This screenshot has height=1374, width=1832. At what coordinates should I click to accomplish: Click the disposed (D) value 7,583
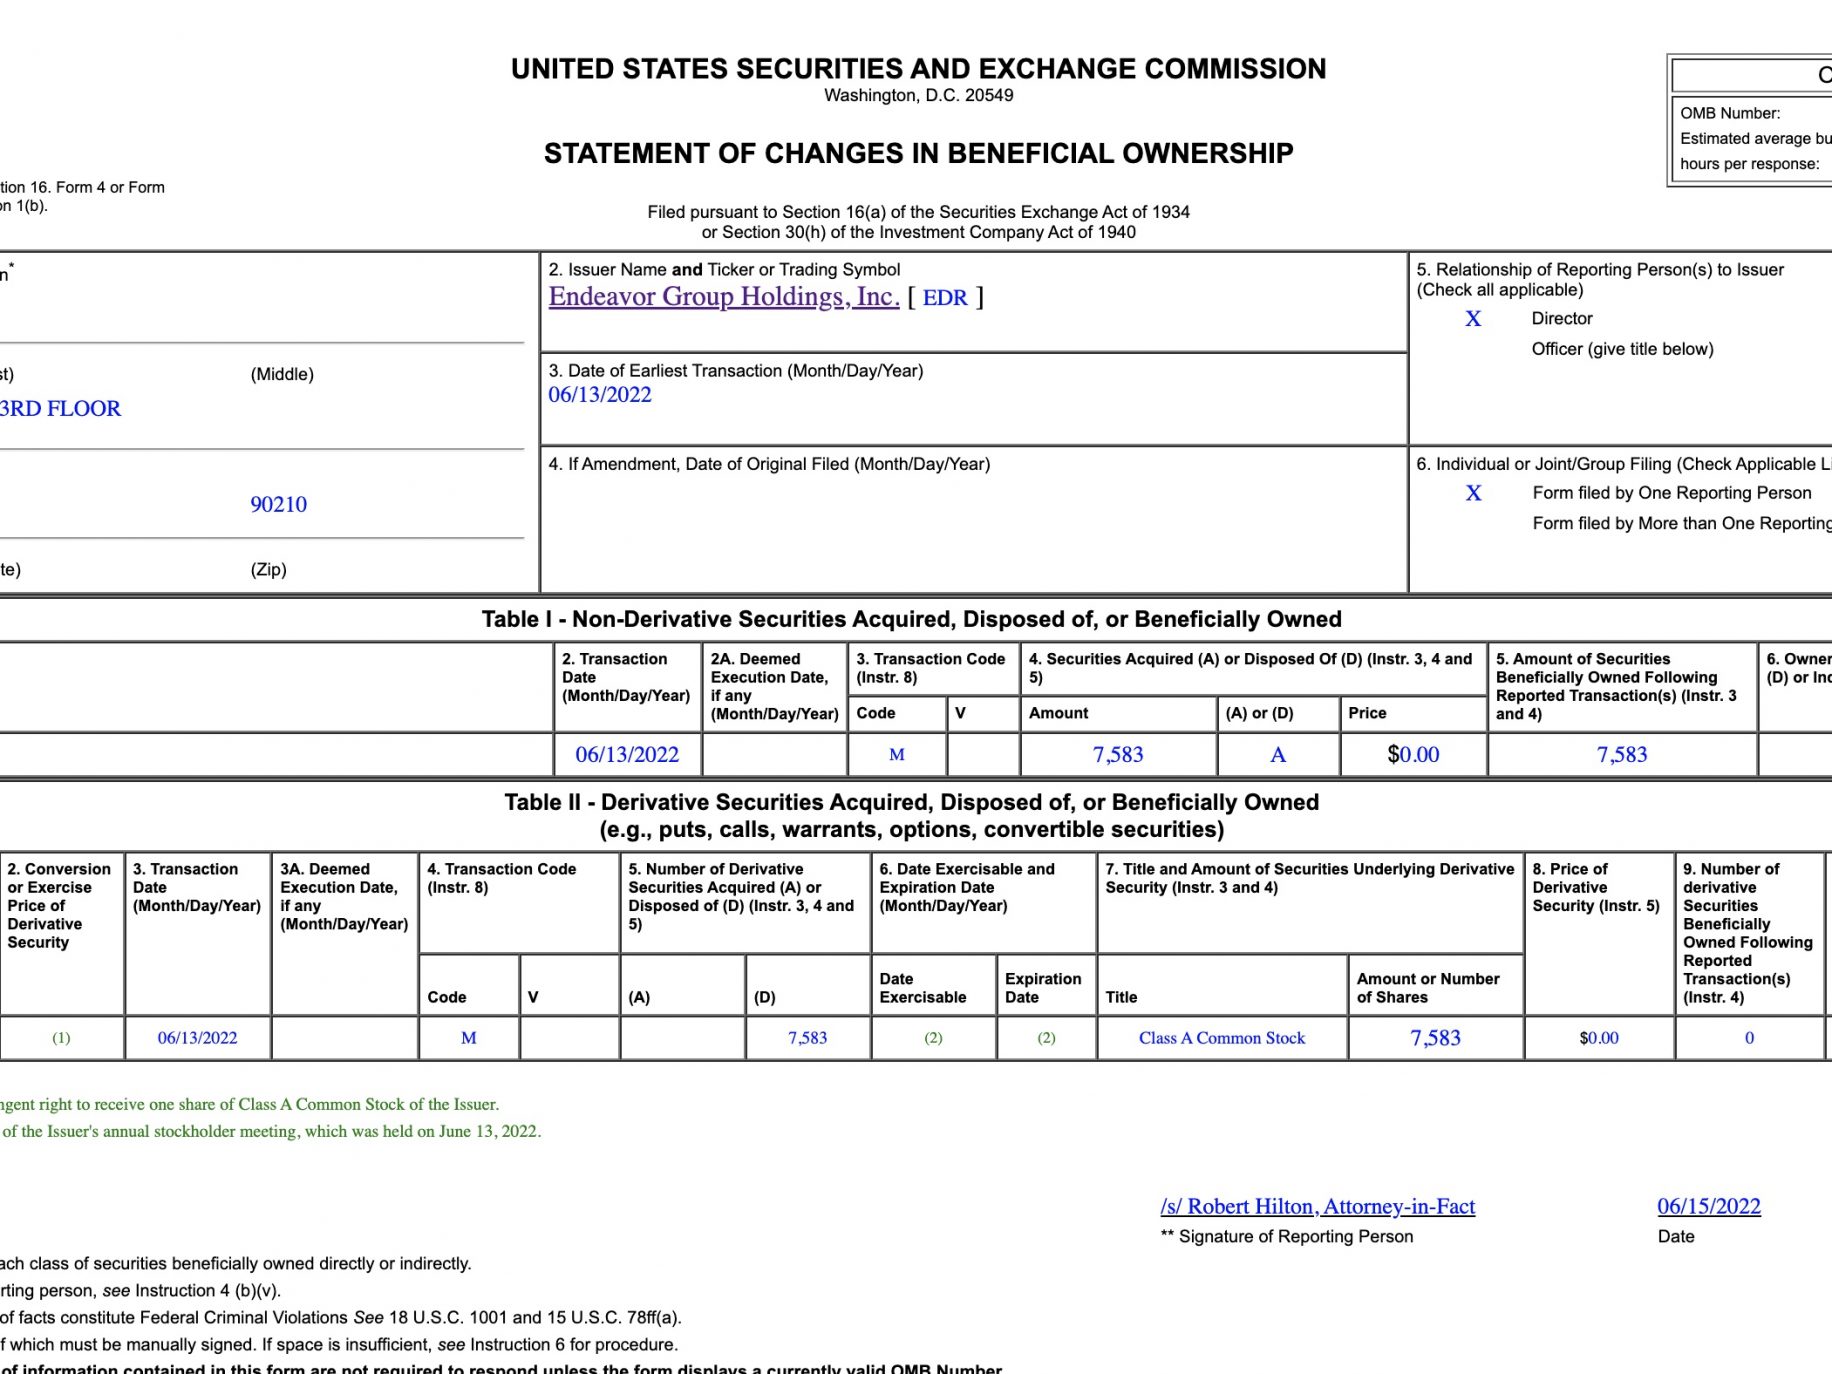pyautogui.click(x=807, y=1038)
